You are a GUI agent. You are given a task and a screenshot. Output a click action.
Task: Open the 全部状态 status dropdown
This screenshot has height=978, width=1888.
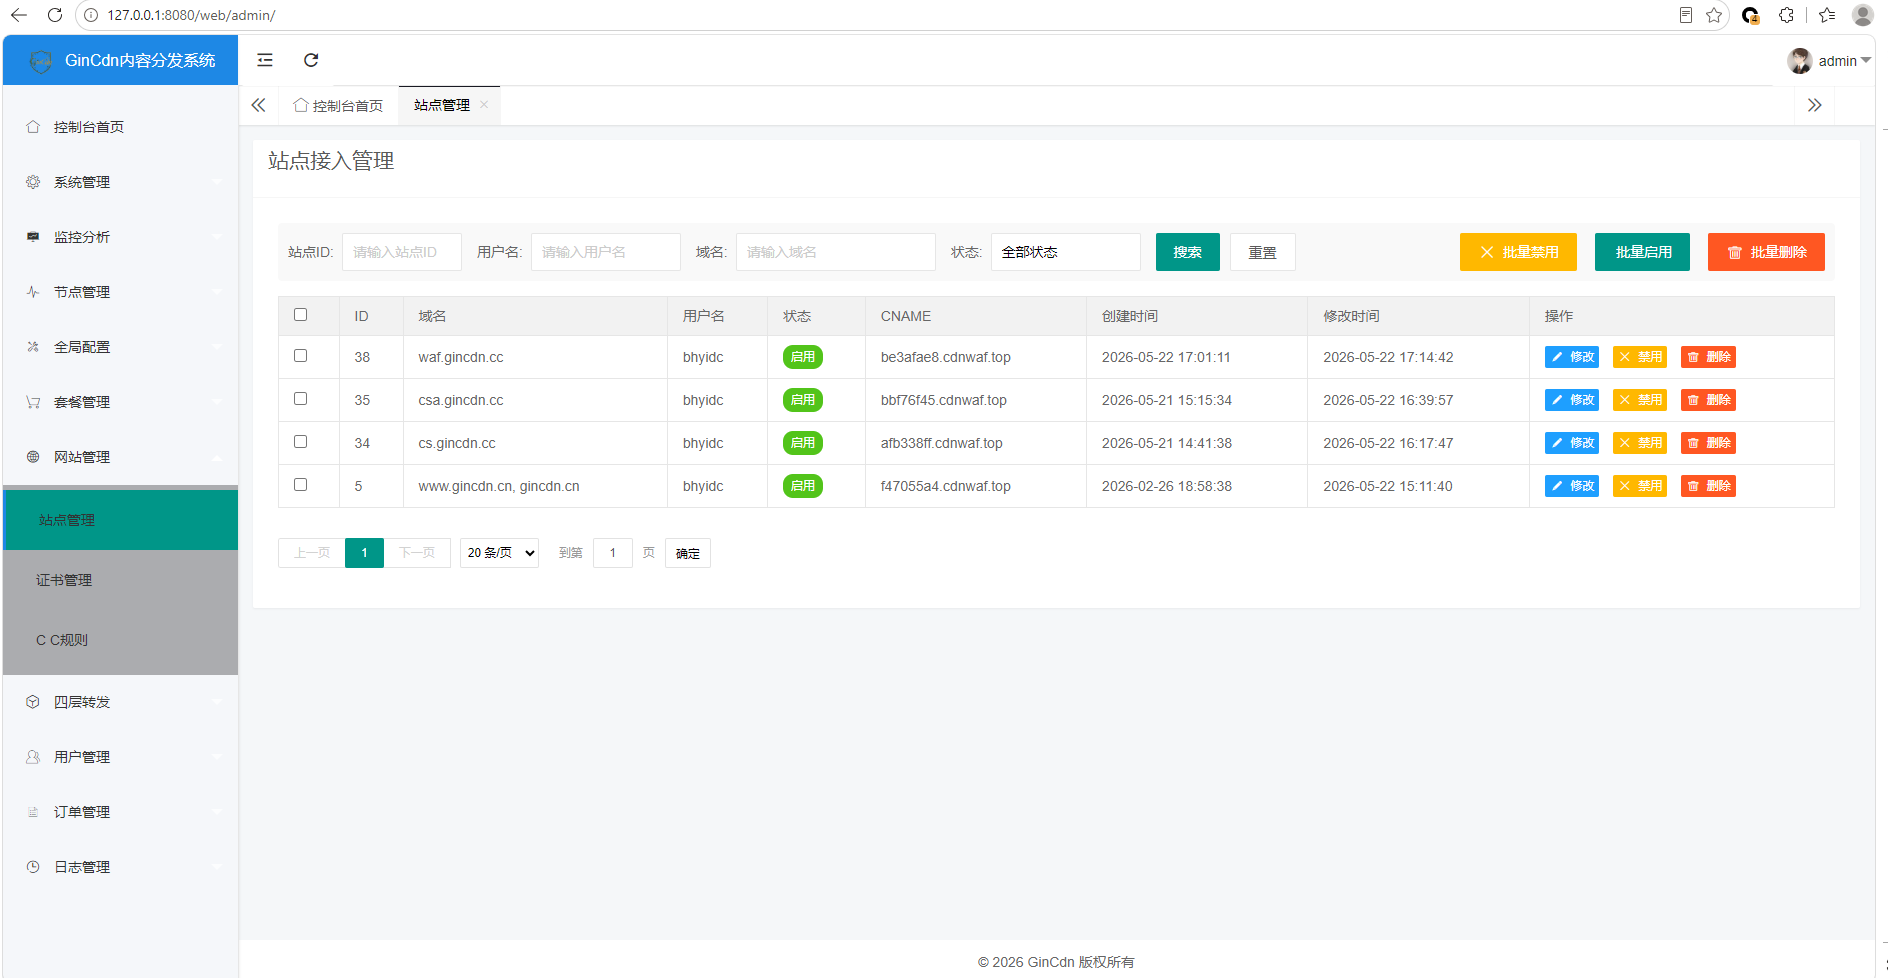pyautogui.click(x=1065, y=252)
